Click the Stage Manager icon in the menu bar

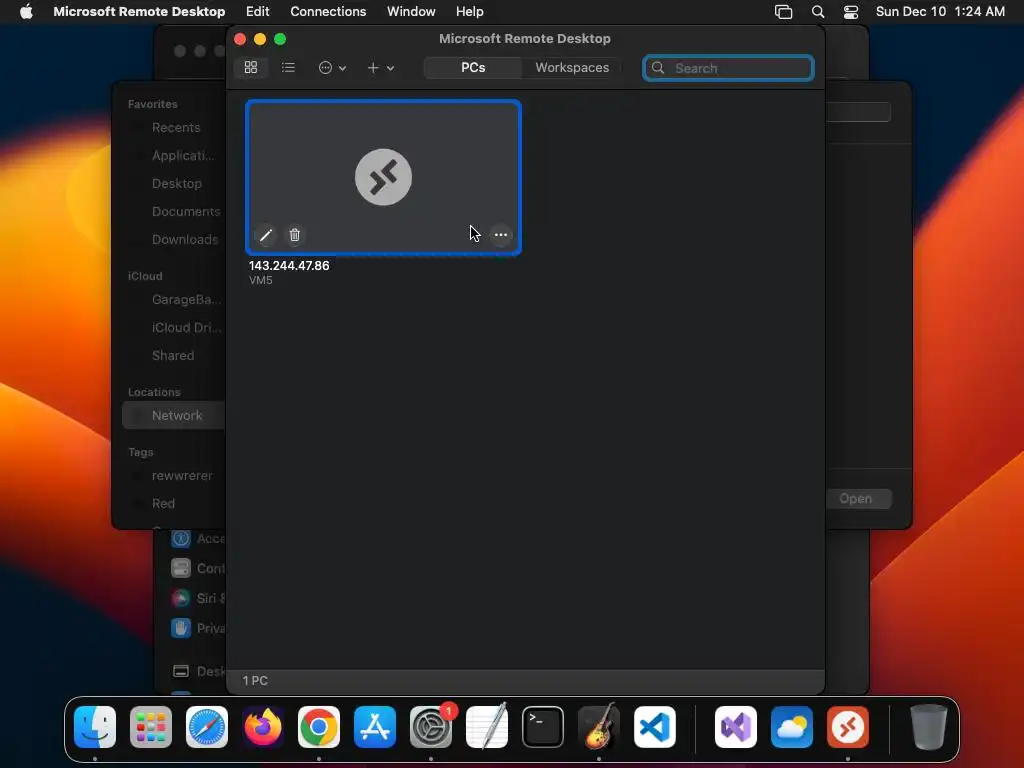[x=783, y=12]
